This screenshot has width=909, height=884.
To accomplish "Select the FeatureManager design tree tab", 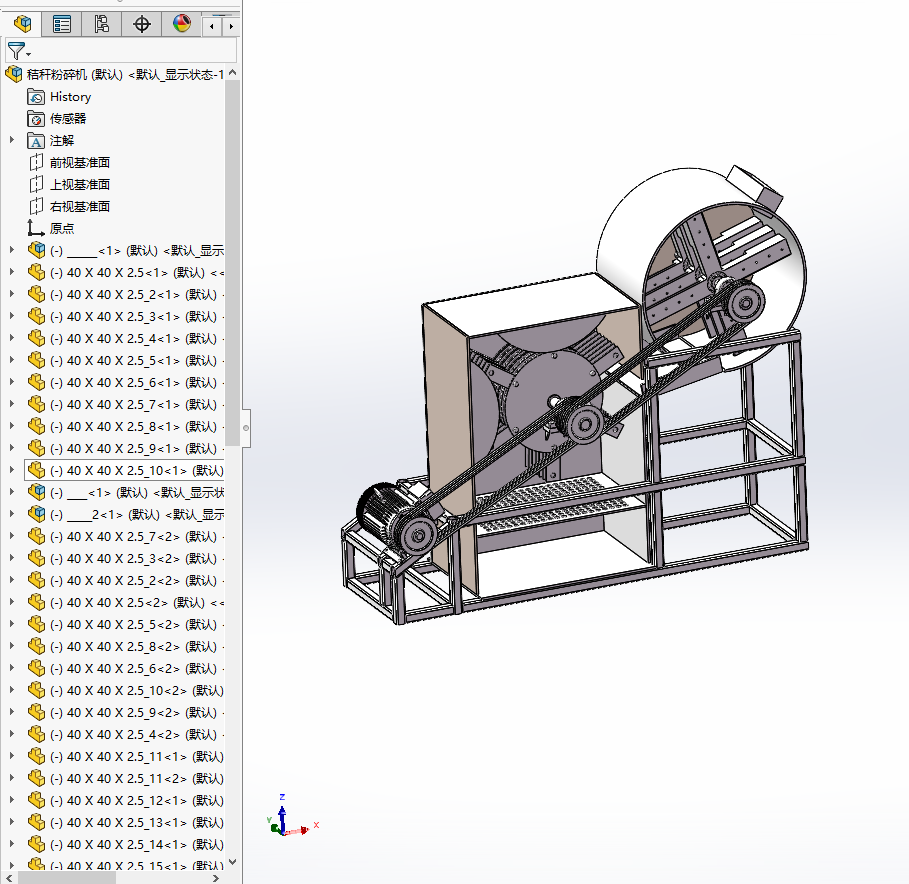I will coord(22,24).
